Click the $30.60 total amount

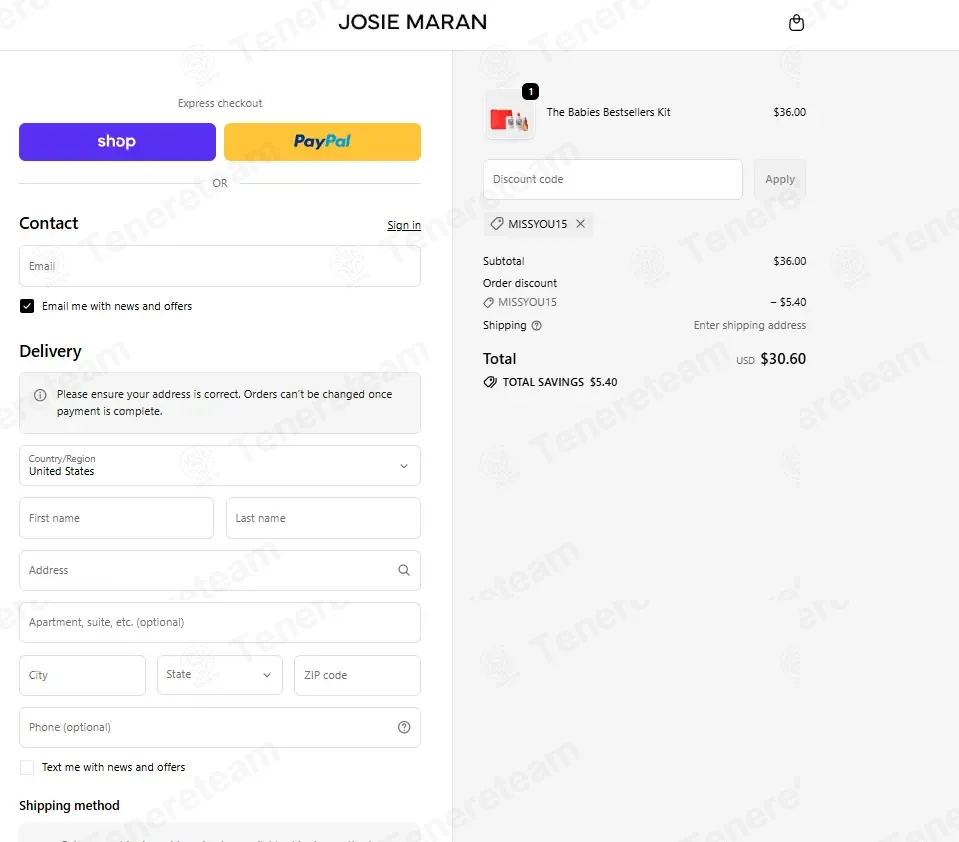[783, 359]
